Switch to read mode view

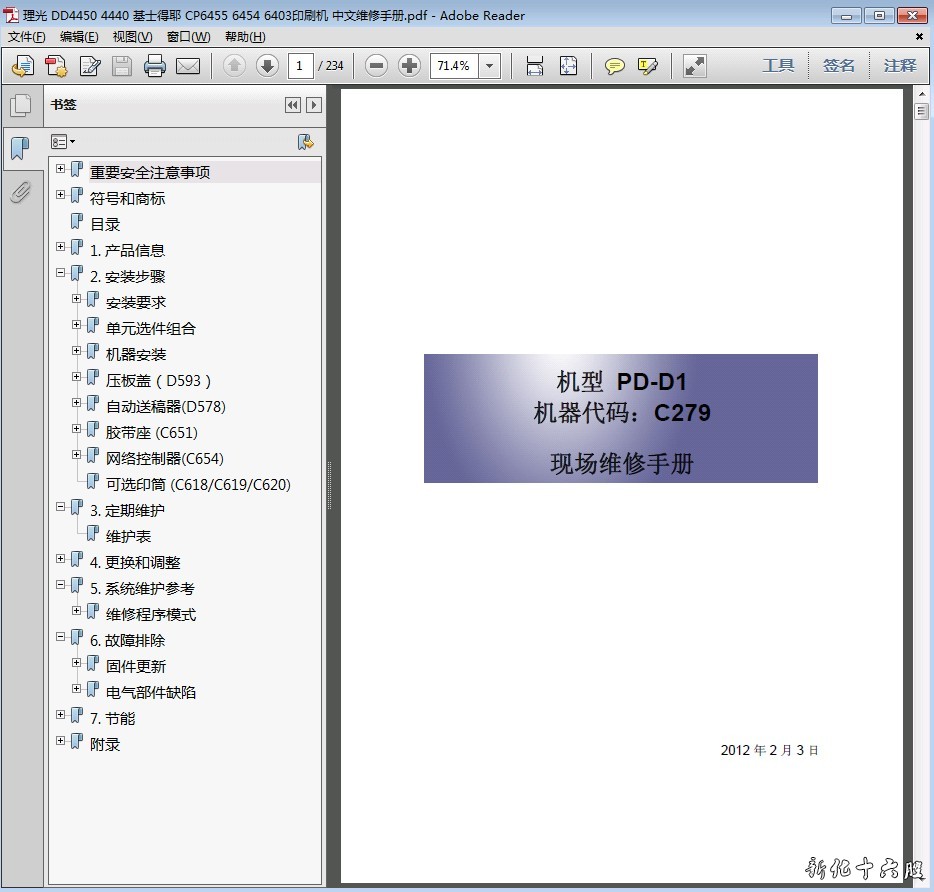pos(694,66)
